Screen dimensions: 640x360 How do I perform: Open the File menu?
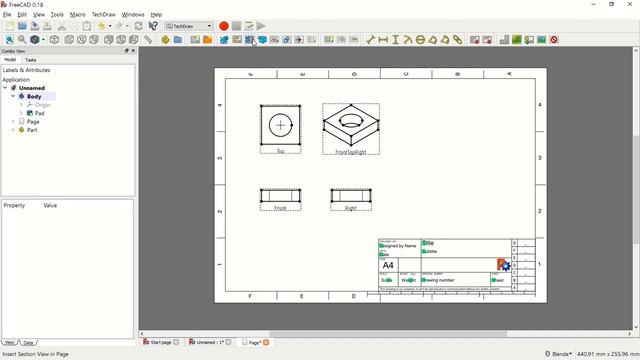[7, 15]
